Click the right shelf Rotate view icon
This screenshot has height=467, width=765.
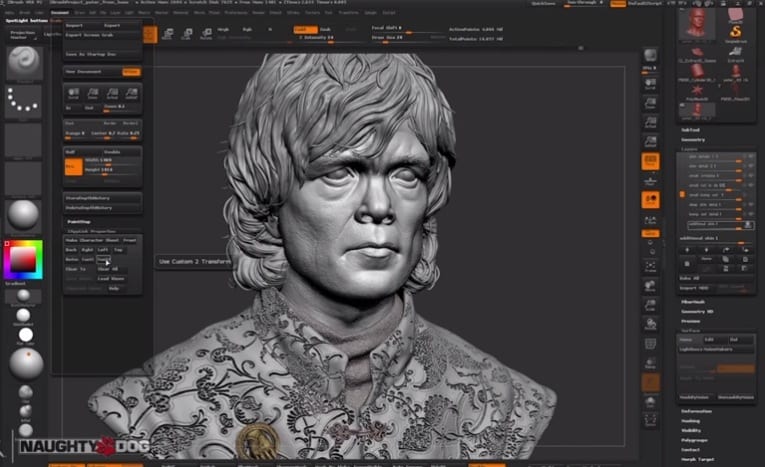click(x=650, y=324)
